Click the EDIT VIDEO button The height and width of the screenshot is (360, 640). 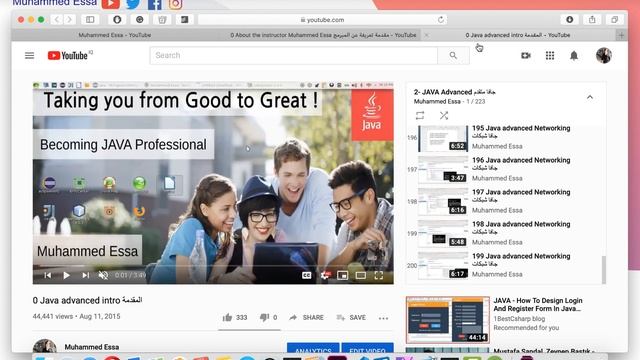(367, 347)
